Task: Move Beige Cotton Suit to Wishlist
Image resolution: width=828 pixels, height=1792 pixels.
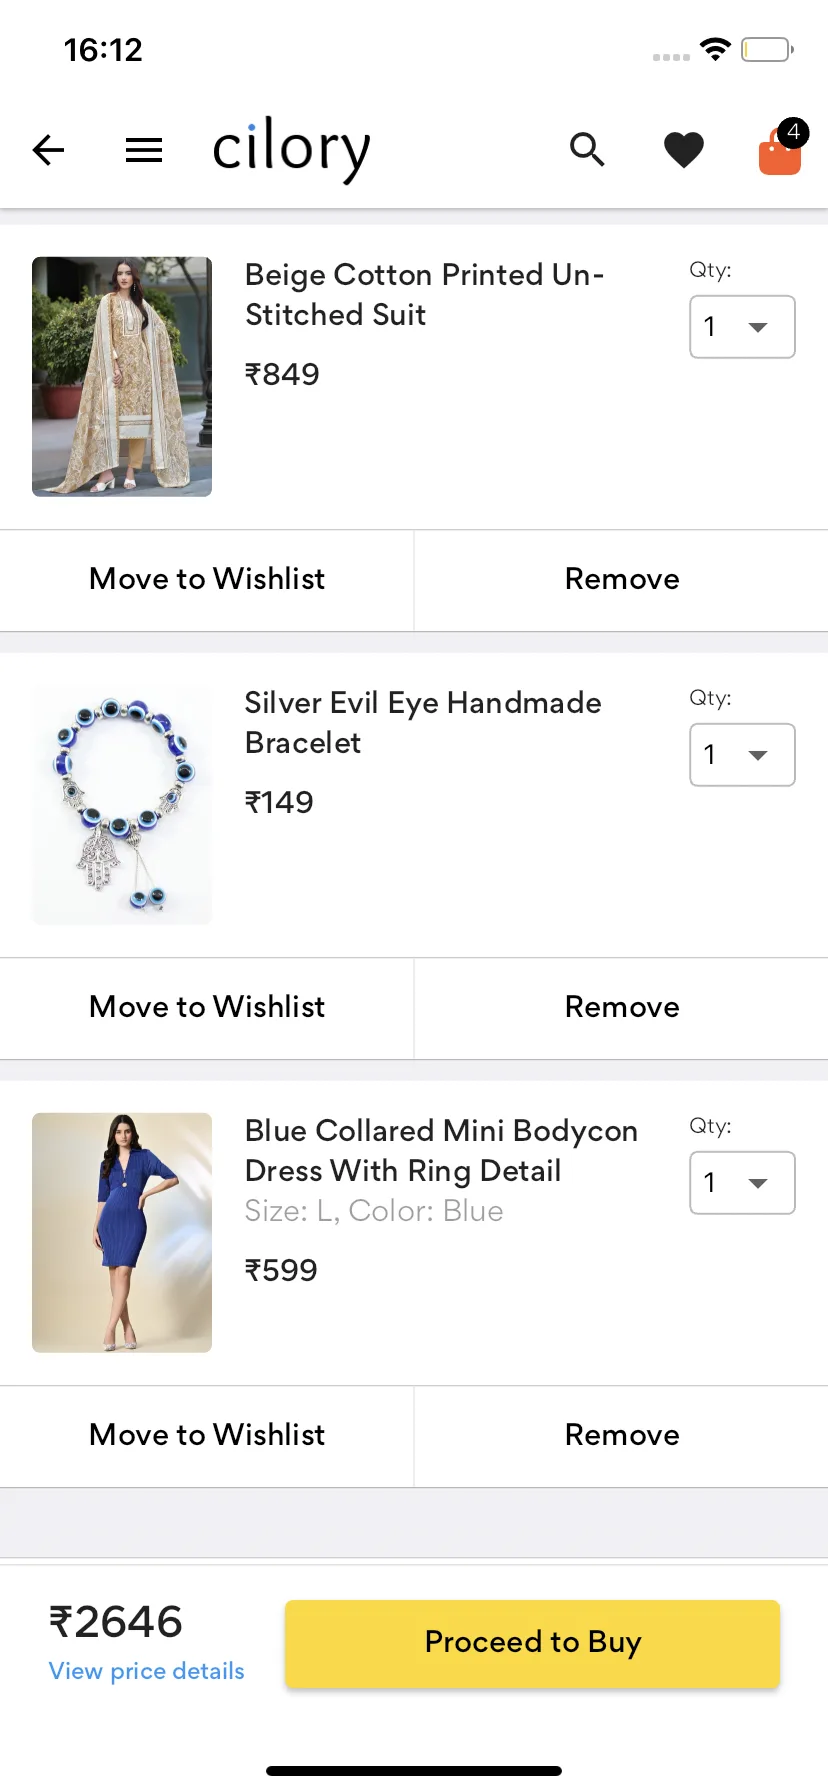Action: tap(207, 579)
